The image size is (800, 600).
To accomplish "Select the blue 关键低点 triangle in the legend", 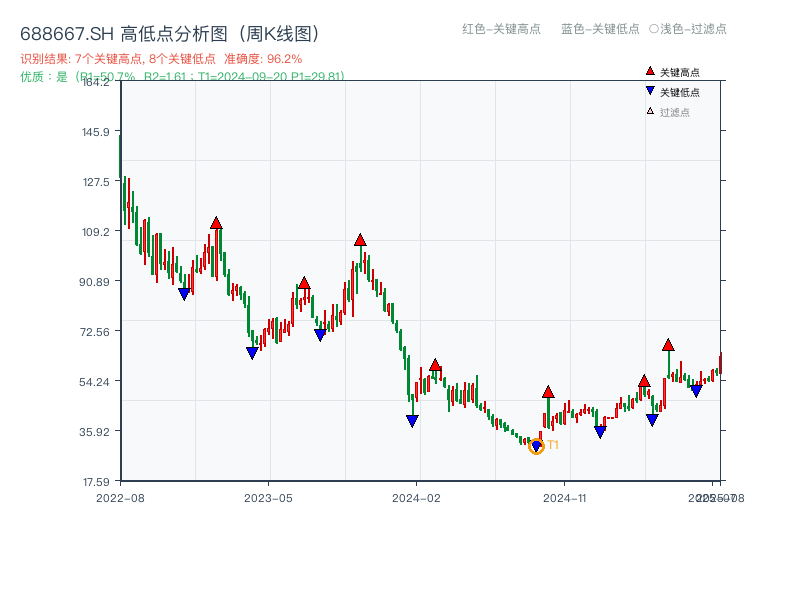I will pyautogui.click(x=648, y=91).
